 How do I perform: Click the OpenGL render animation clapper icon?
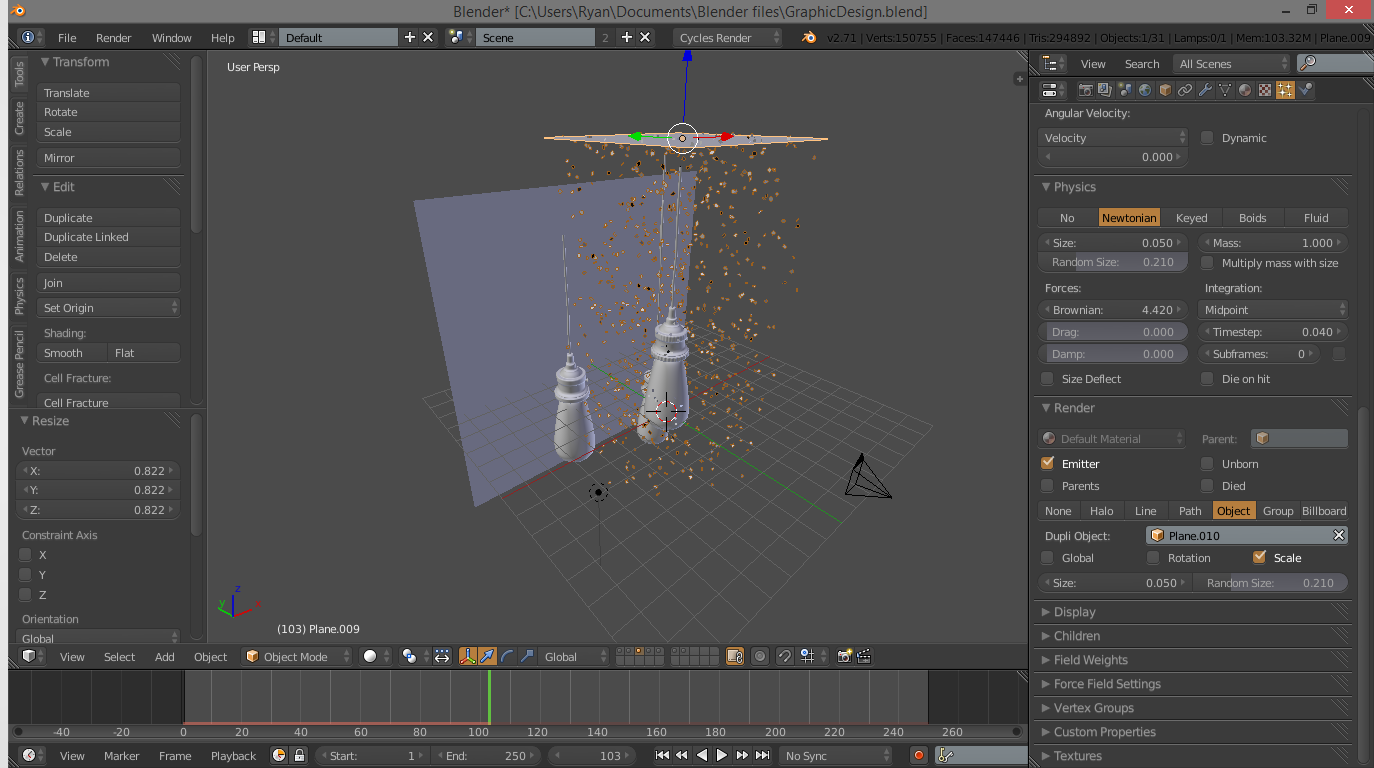point(863,656)
